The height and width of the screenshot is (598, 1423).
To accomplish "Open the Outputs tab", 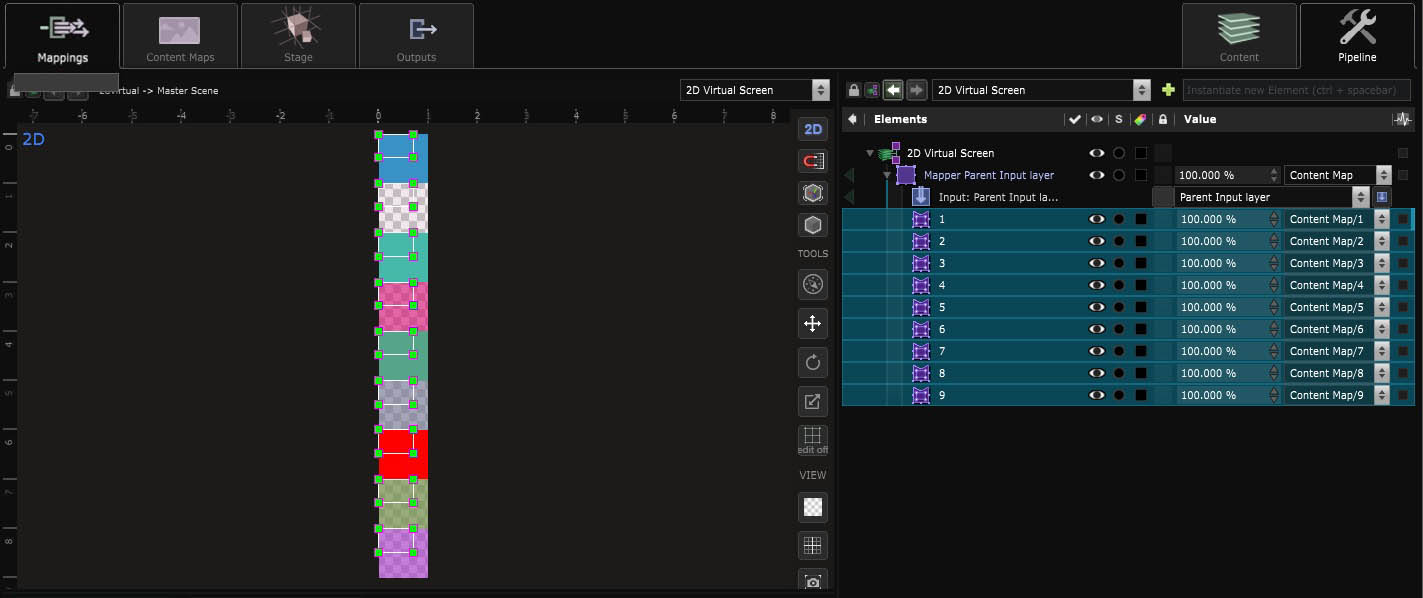I will tap(416, 37).
